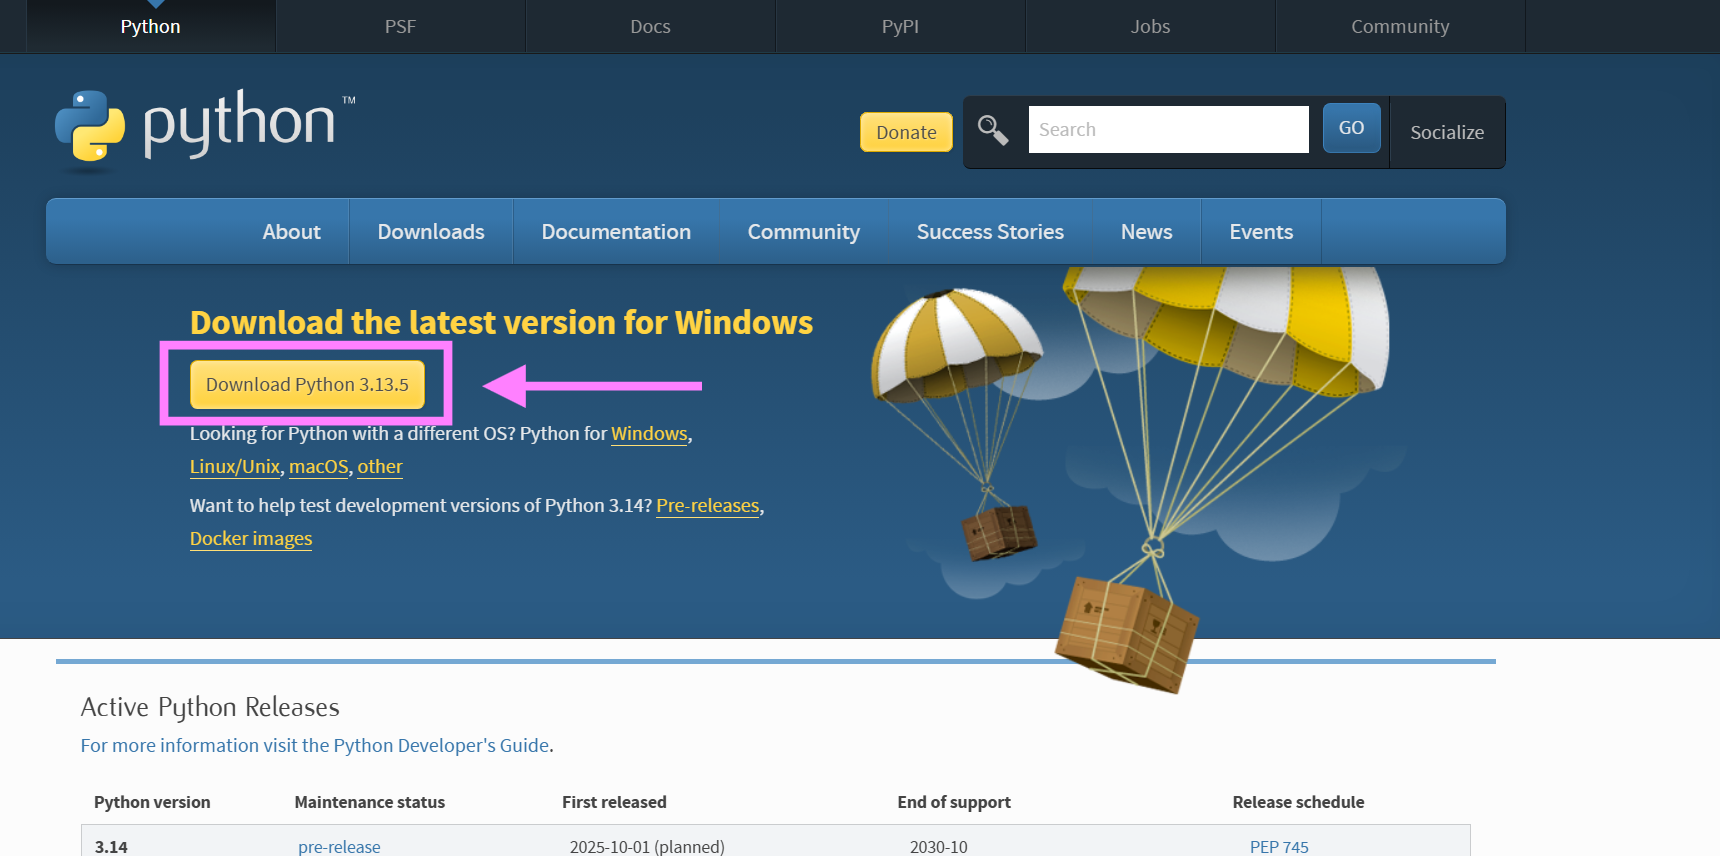This screenshot has width=1720, height=856.
Task: Follow the macOS link
Action: click(318, 466)
